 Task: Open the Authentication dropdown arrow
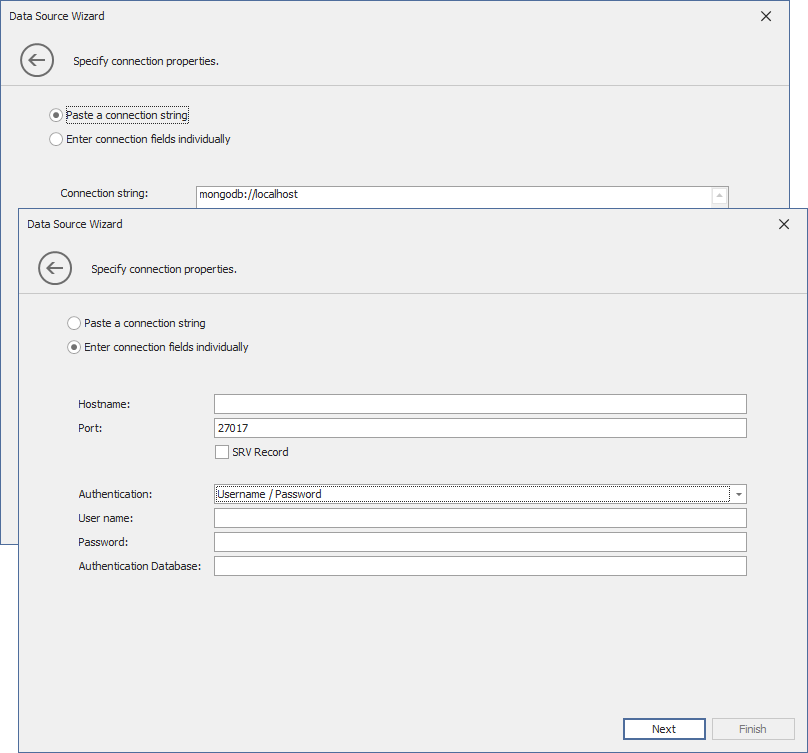pos(738,494)
